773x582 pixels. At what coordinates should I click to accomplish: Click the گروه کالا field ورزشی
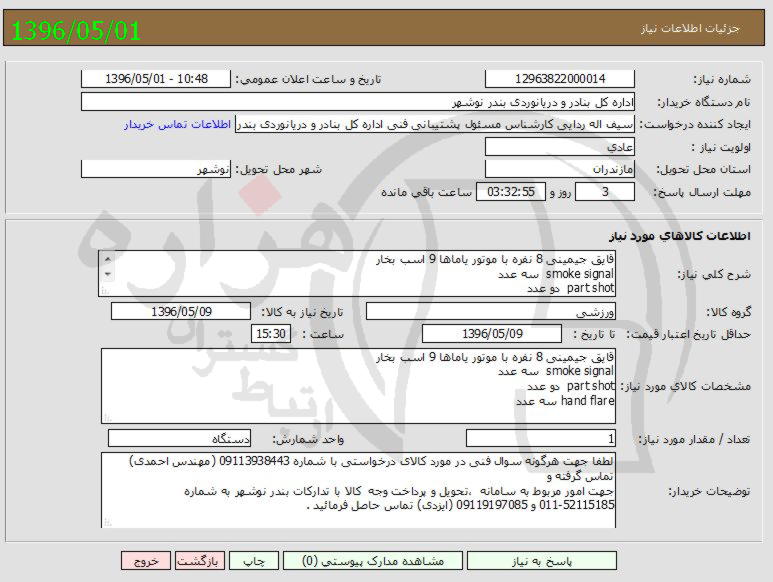point(490,312)
